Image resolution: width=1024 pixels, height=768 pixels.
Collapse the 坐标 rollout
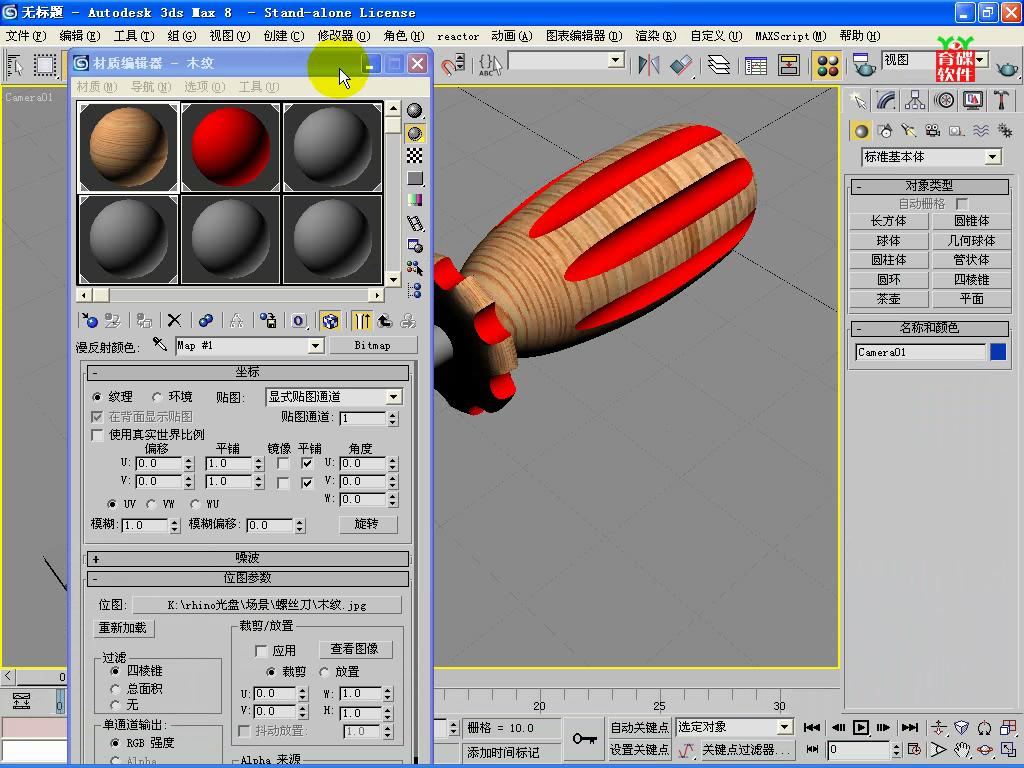pos(248,372)
